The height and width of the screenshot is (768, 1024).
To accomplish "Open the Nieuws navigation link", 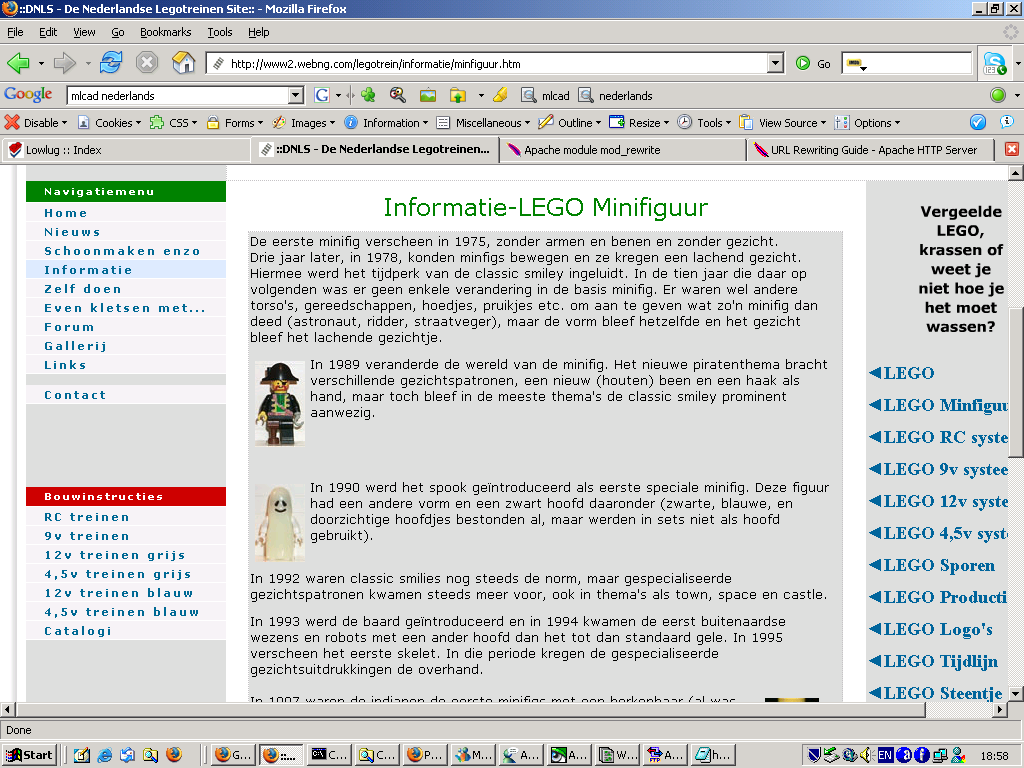I will 72,232.
